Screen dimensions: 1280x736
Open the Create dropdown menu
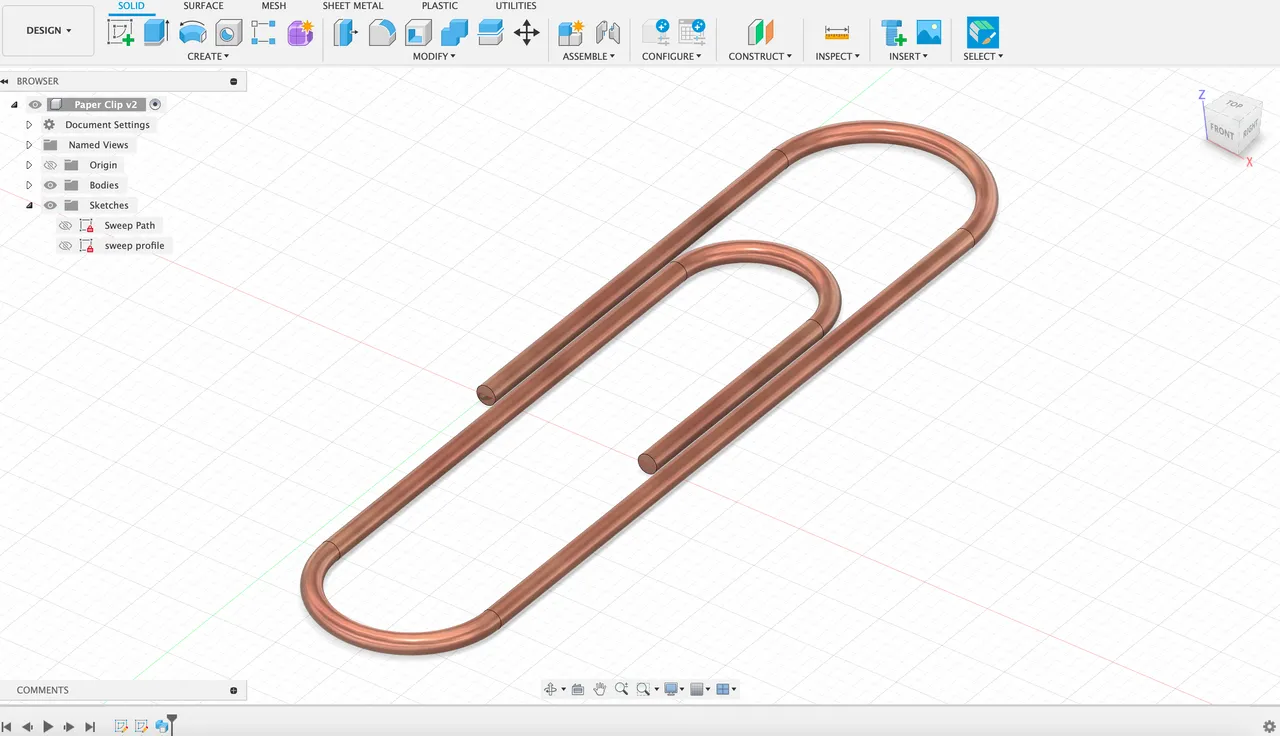pos(208,56)
